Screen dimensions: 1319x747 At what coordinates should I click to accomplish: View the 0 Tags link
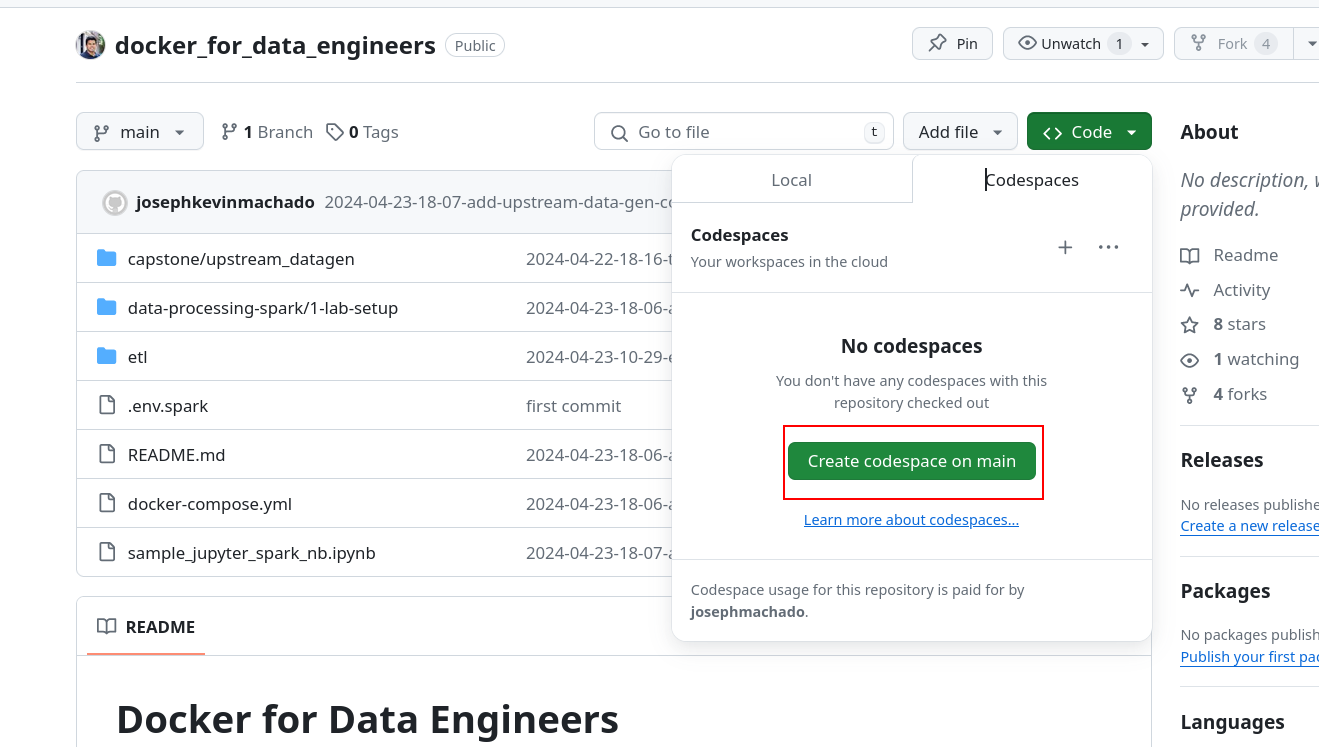tap(362, 132)
